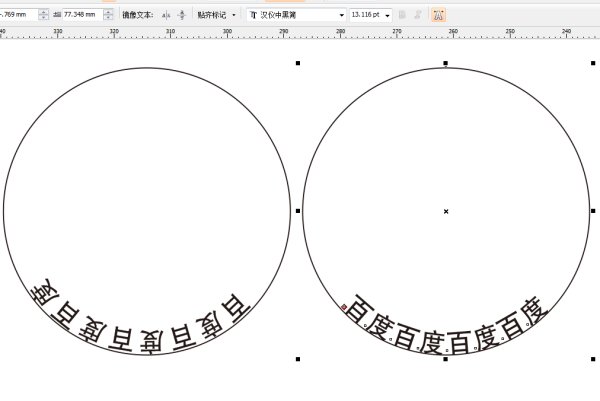Click the 镜像文本 label in property bar
This screenshot has width=600, height=401.
click(138, 15)
